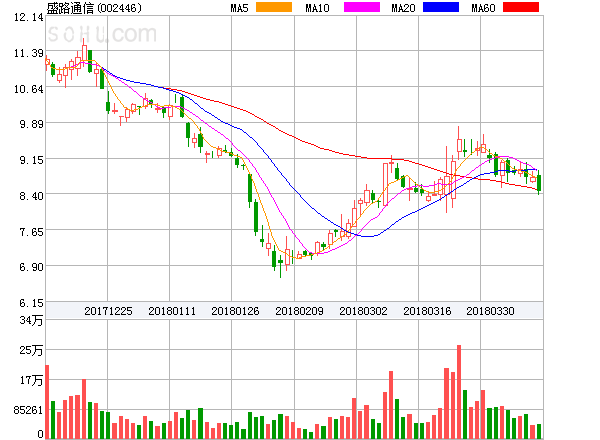Viewport: 600px width, 440px height.
Task: Click the first red volume bar at left edge
Action: click(47, 402)
